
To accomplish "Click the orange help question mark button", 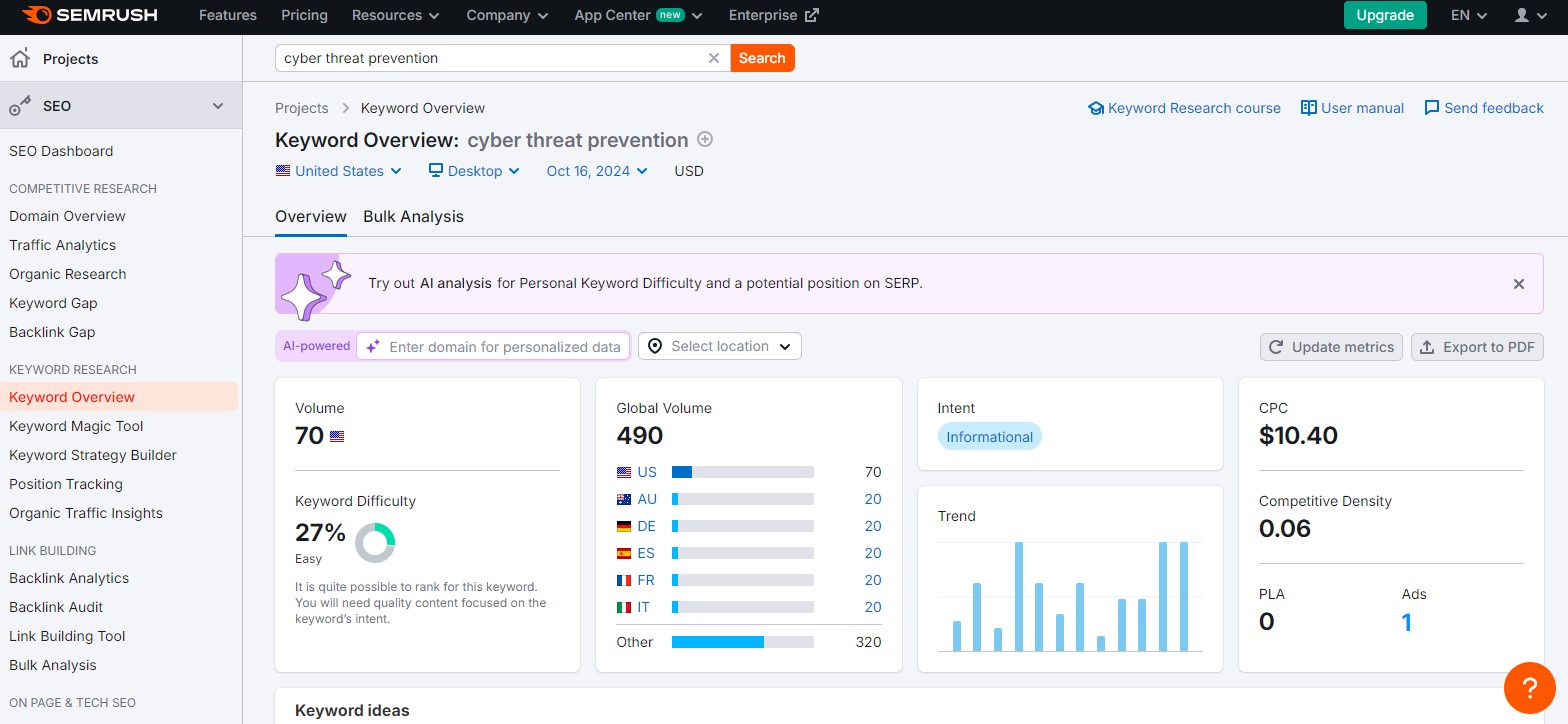I will tap(1529, 687).
